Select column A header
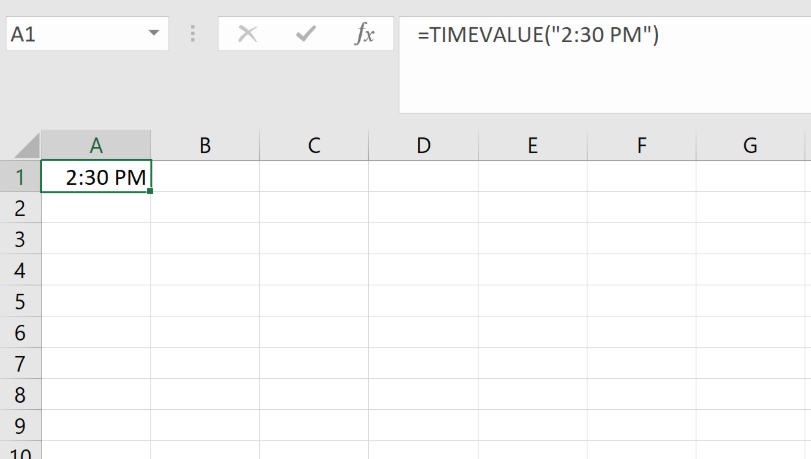 (x=96, y=145)
